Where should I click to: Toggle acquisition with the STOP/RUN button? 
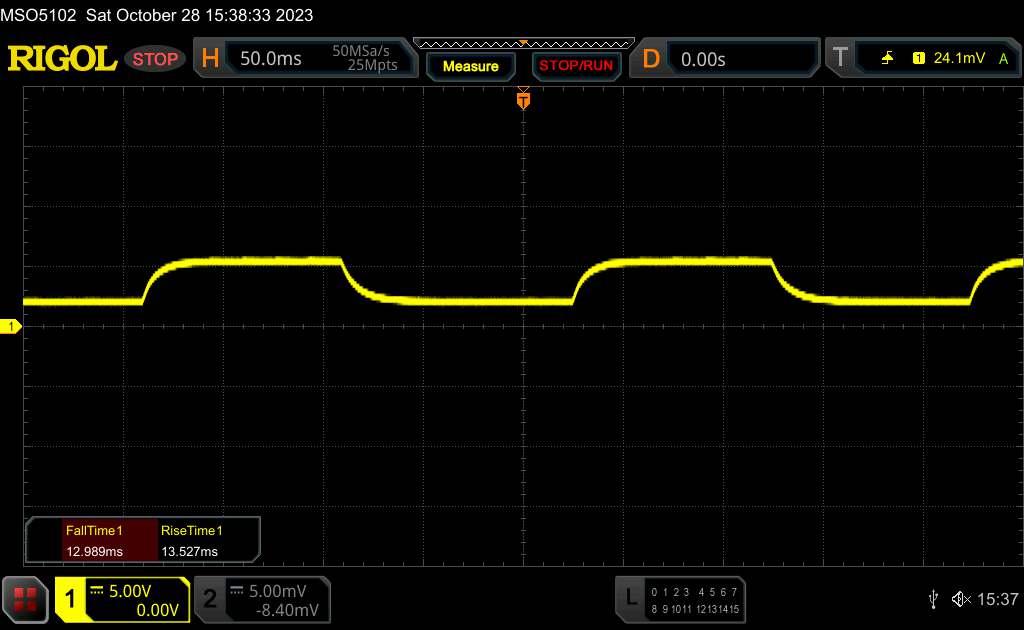click(576, 66)
